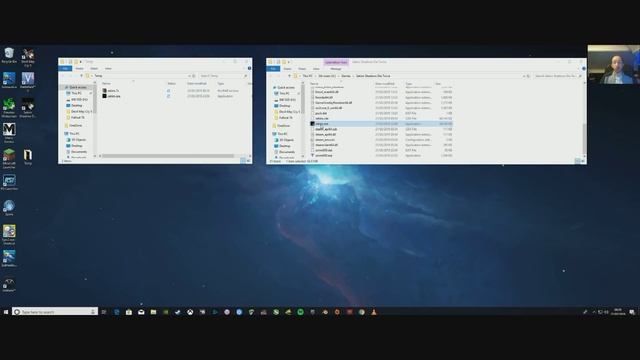Click the webcam video thumbnail
The height and width of the screenshot is (360, 640).
[x=614, y=64]
